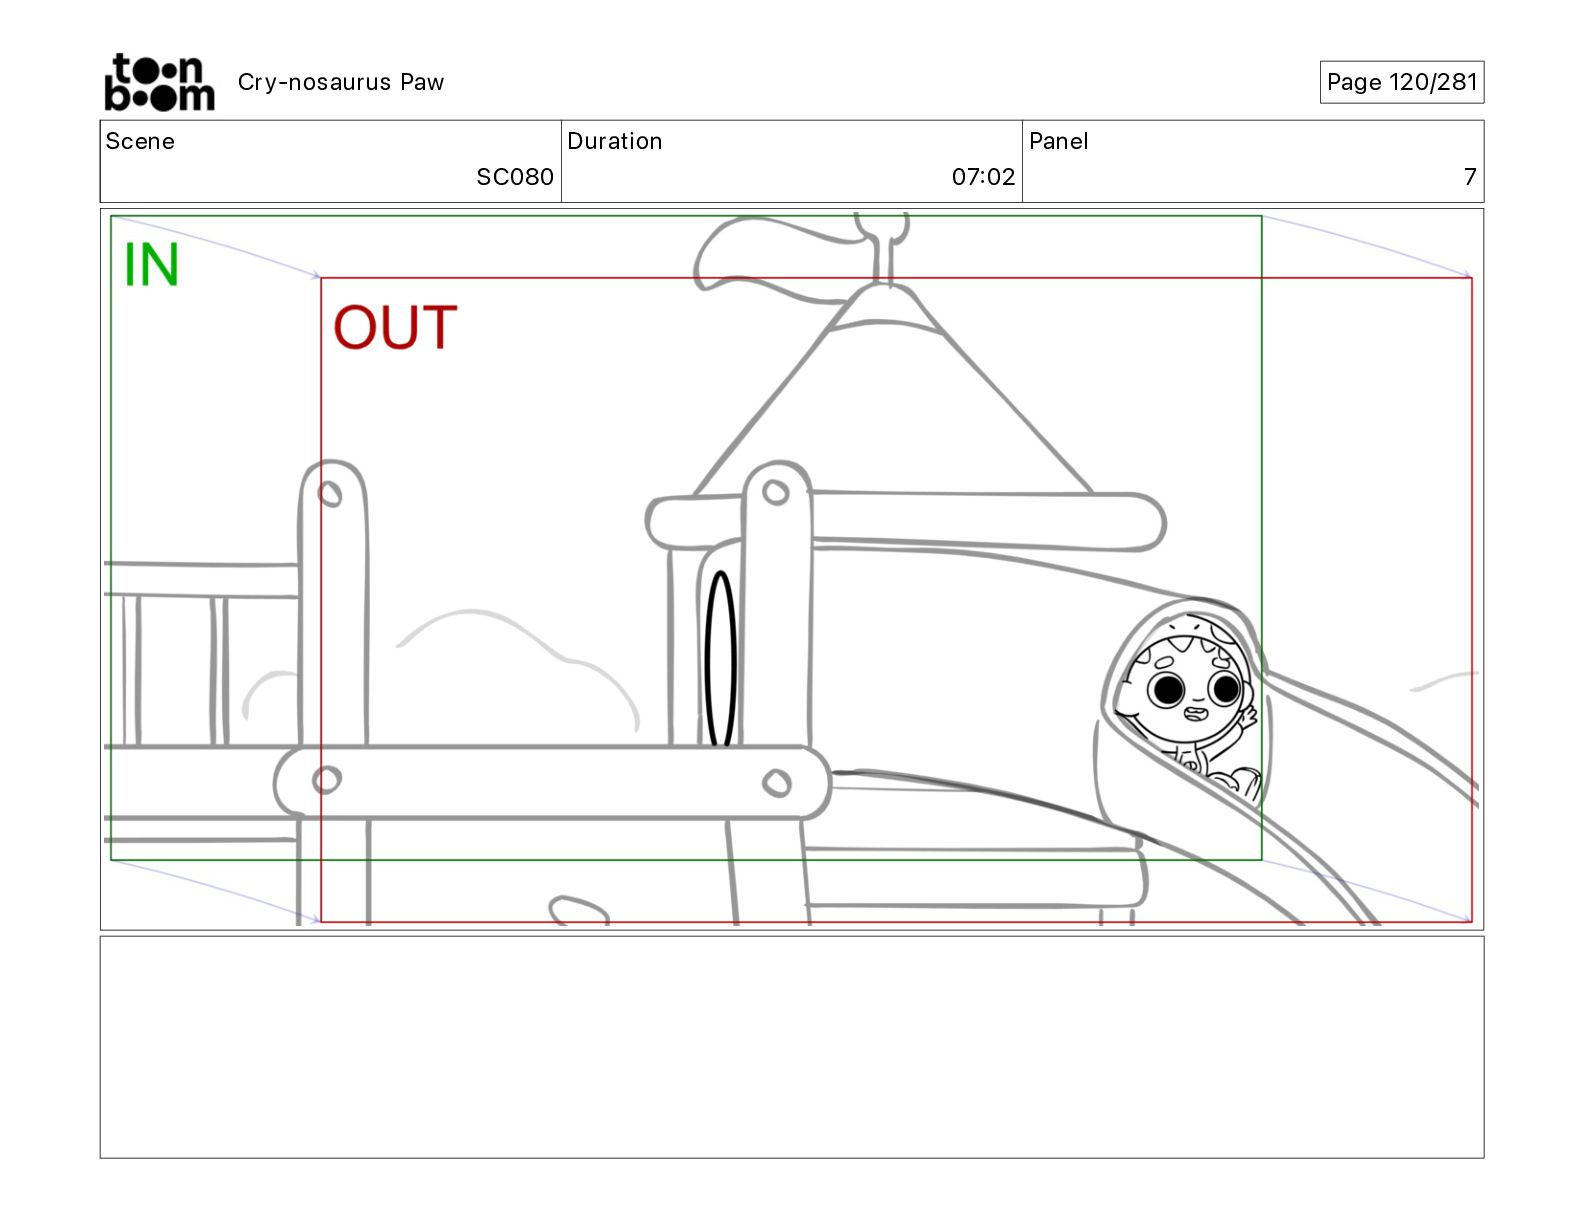
Task: Select the panel number 7
Action: click(x=1470, y=177)
